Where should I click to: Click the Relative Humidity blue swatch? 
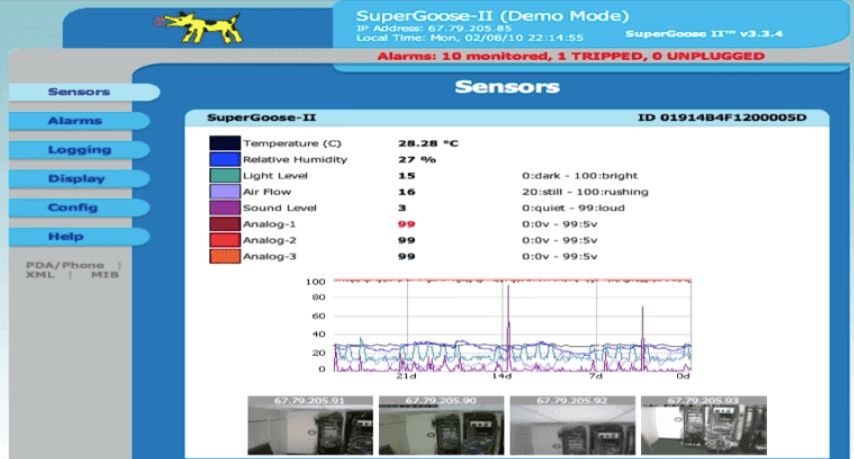tap(224, 160)
